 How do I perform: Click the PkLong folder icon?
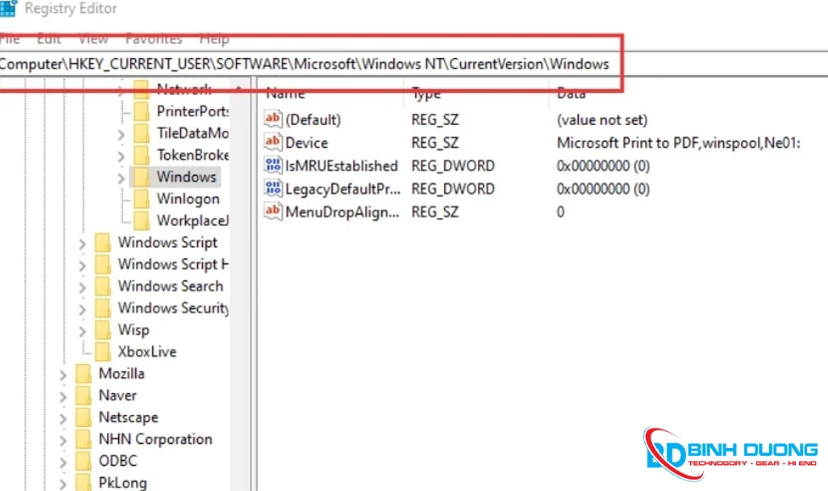83,483
